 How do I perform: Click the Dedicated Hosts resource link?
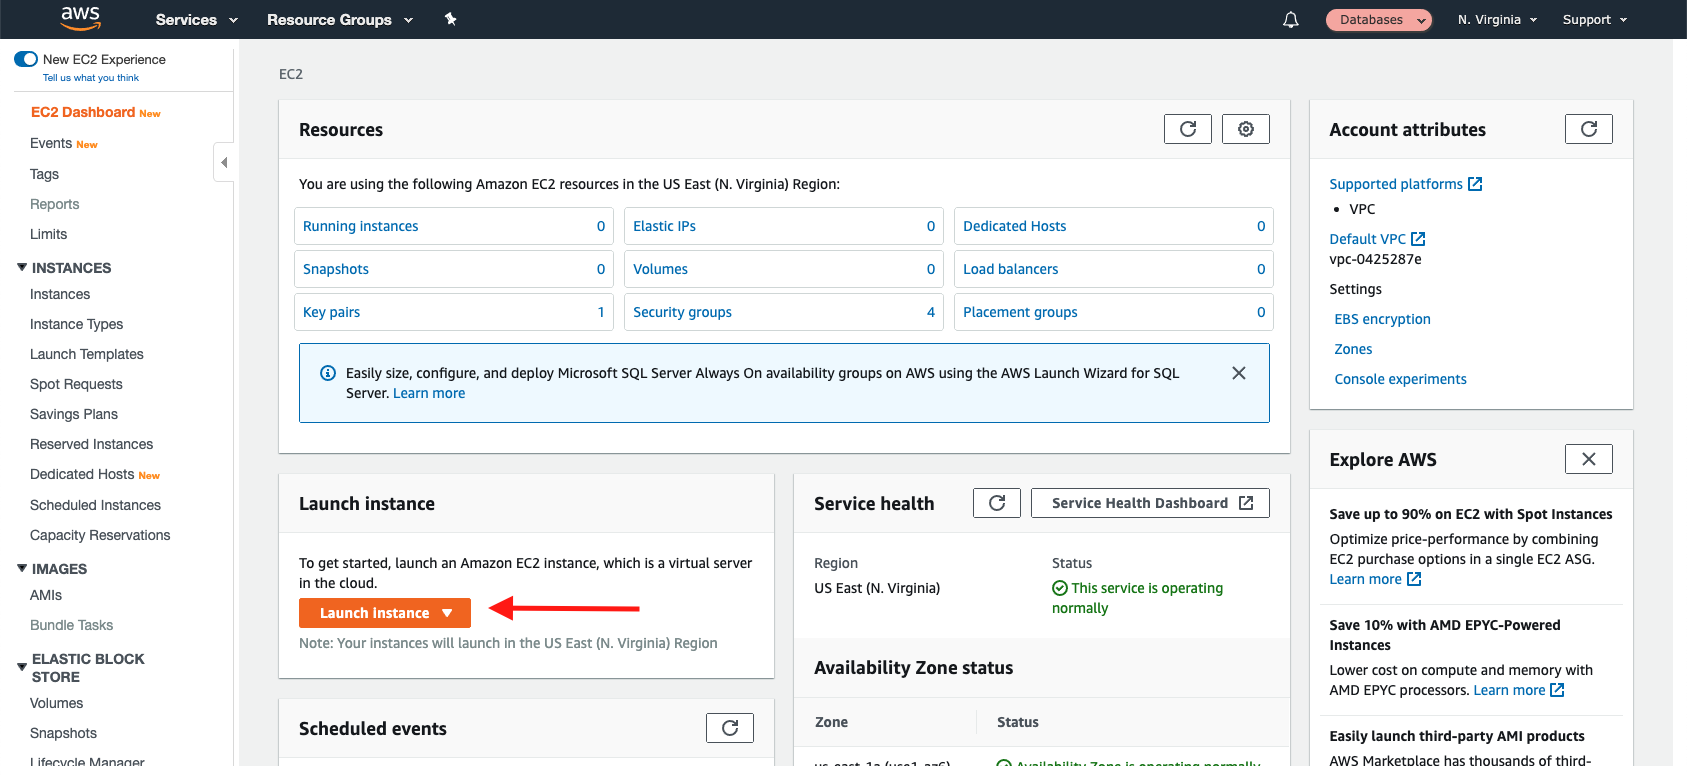(1014, 226)
